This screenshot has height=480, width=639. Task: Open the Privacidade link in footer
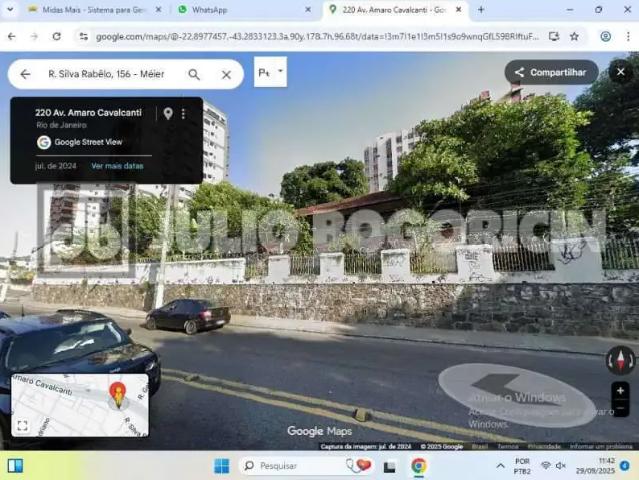coord(544,447)
